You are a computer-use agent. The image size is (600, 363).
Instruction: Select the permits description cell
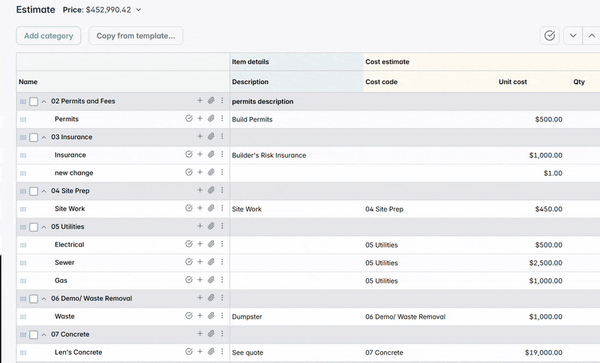tap(297, 101)
